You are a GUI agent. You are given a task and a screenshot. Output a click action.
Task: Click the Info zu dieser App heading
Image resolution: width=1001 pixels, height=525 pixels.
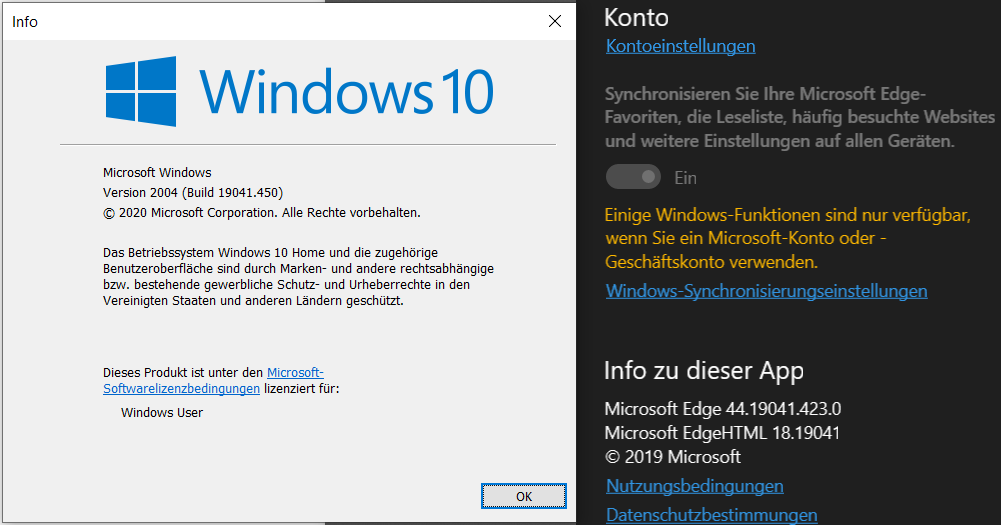click(x=704, y=371)
